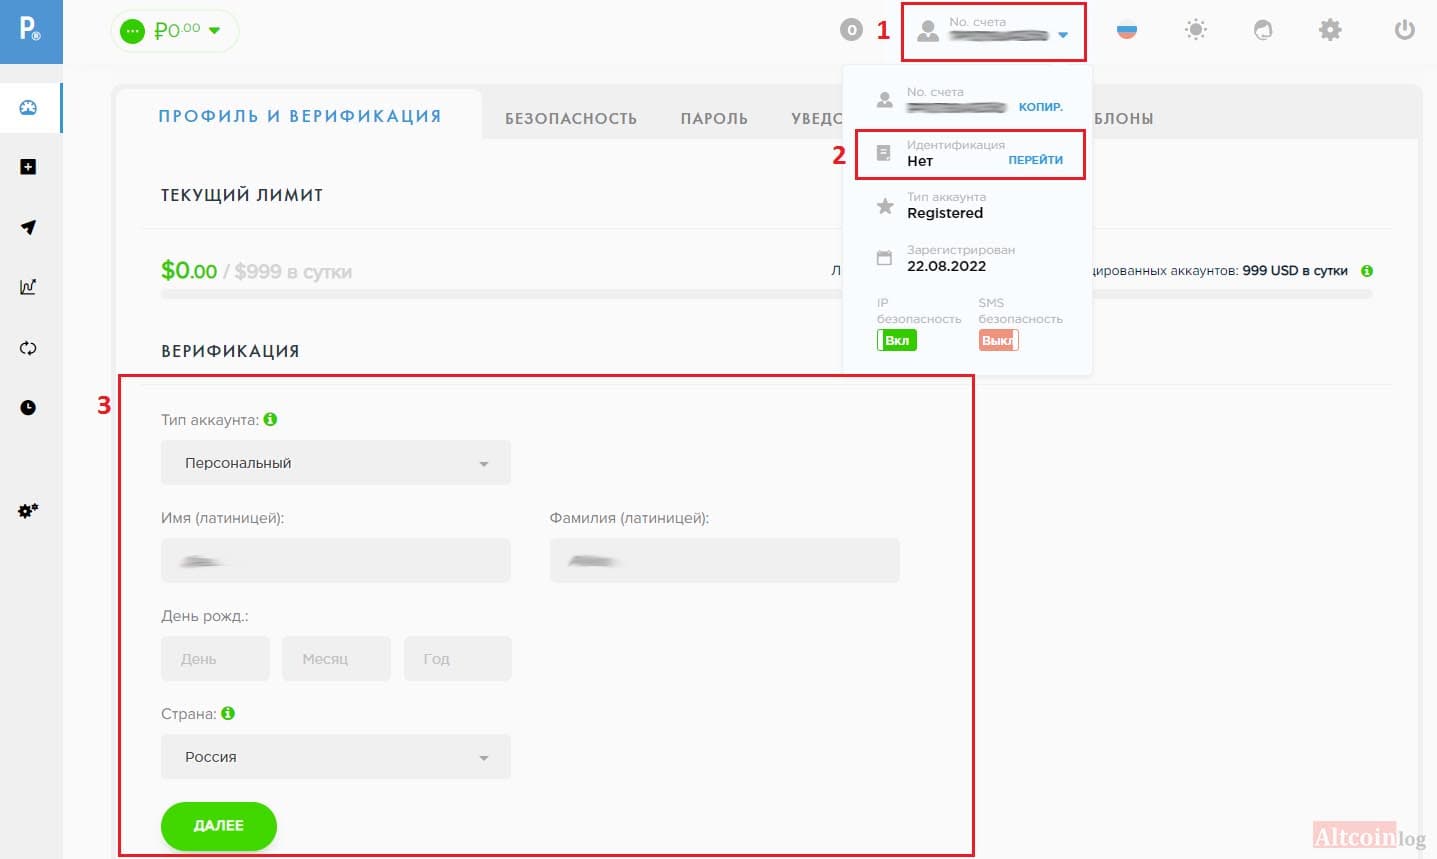Switch to the Безопасность tab
This screenshot has width=1437, height=859.
(571, 119)
